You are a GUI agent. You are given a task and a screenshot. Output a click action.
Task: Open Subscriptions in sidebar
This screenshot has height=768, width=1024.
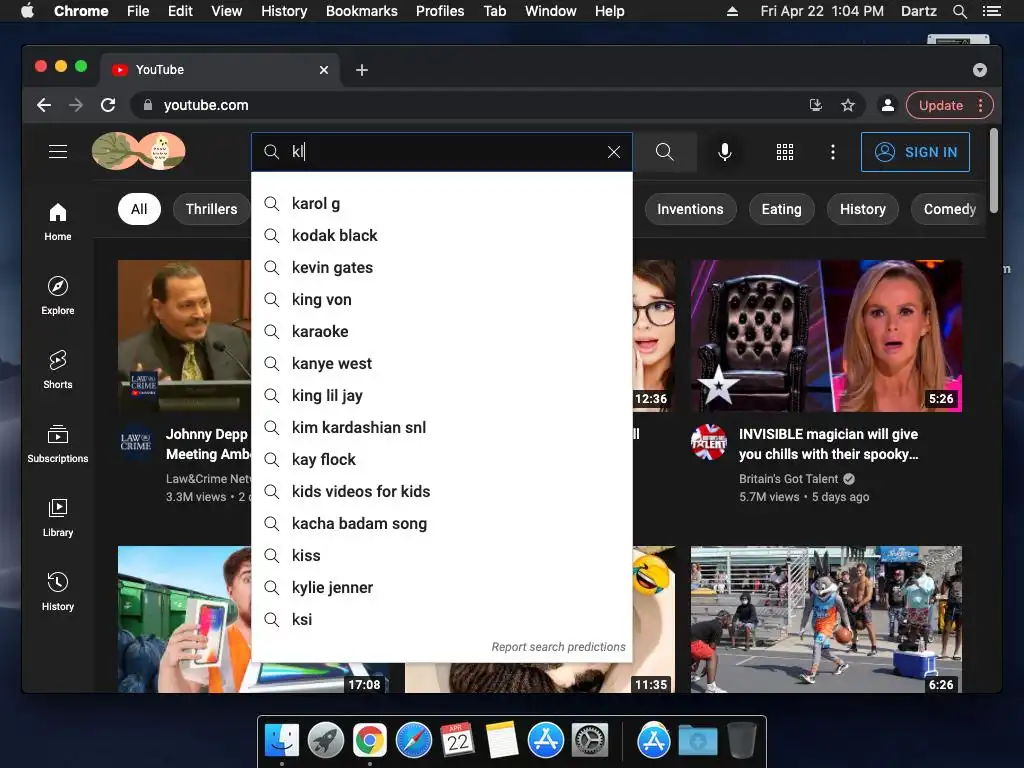(x=58, y=444)
